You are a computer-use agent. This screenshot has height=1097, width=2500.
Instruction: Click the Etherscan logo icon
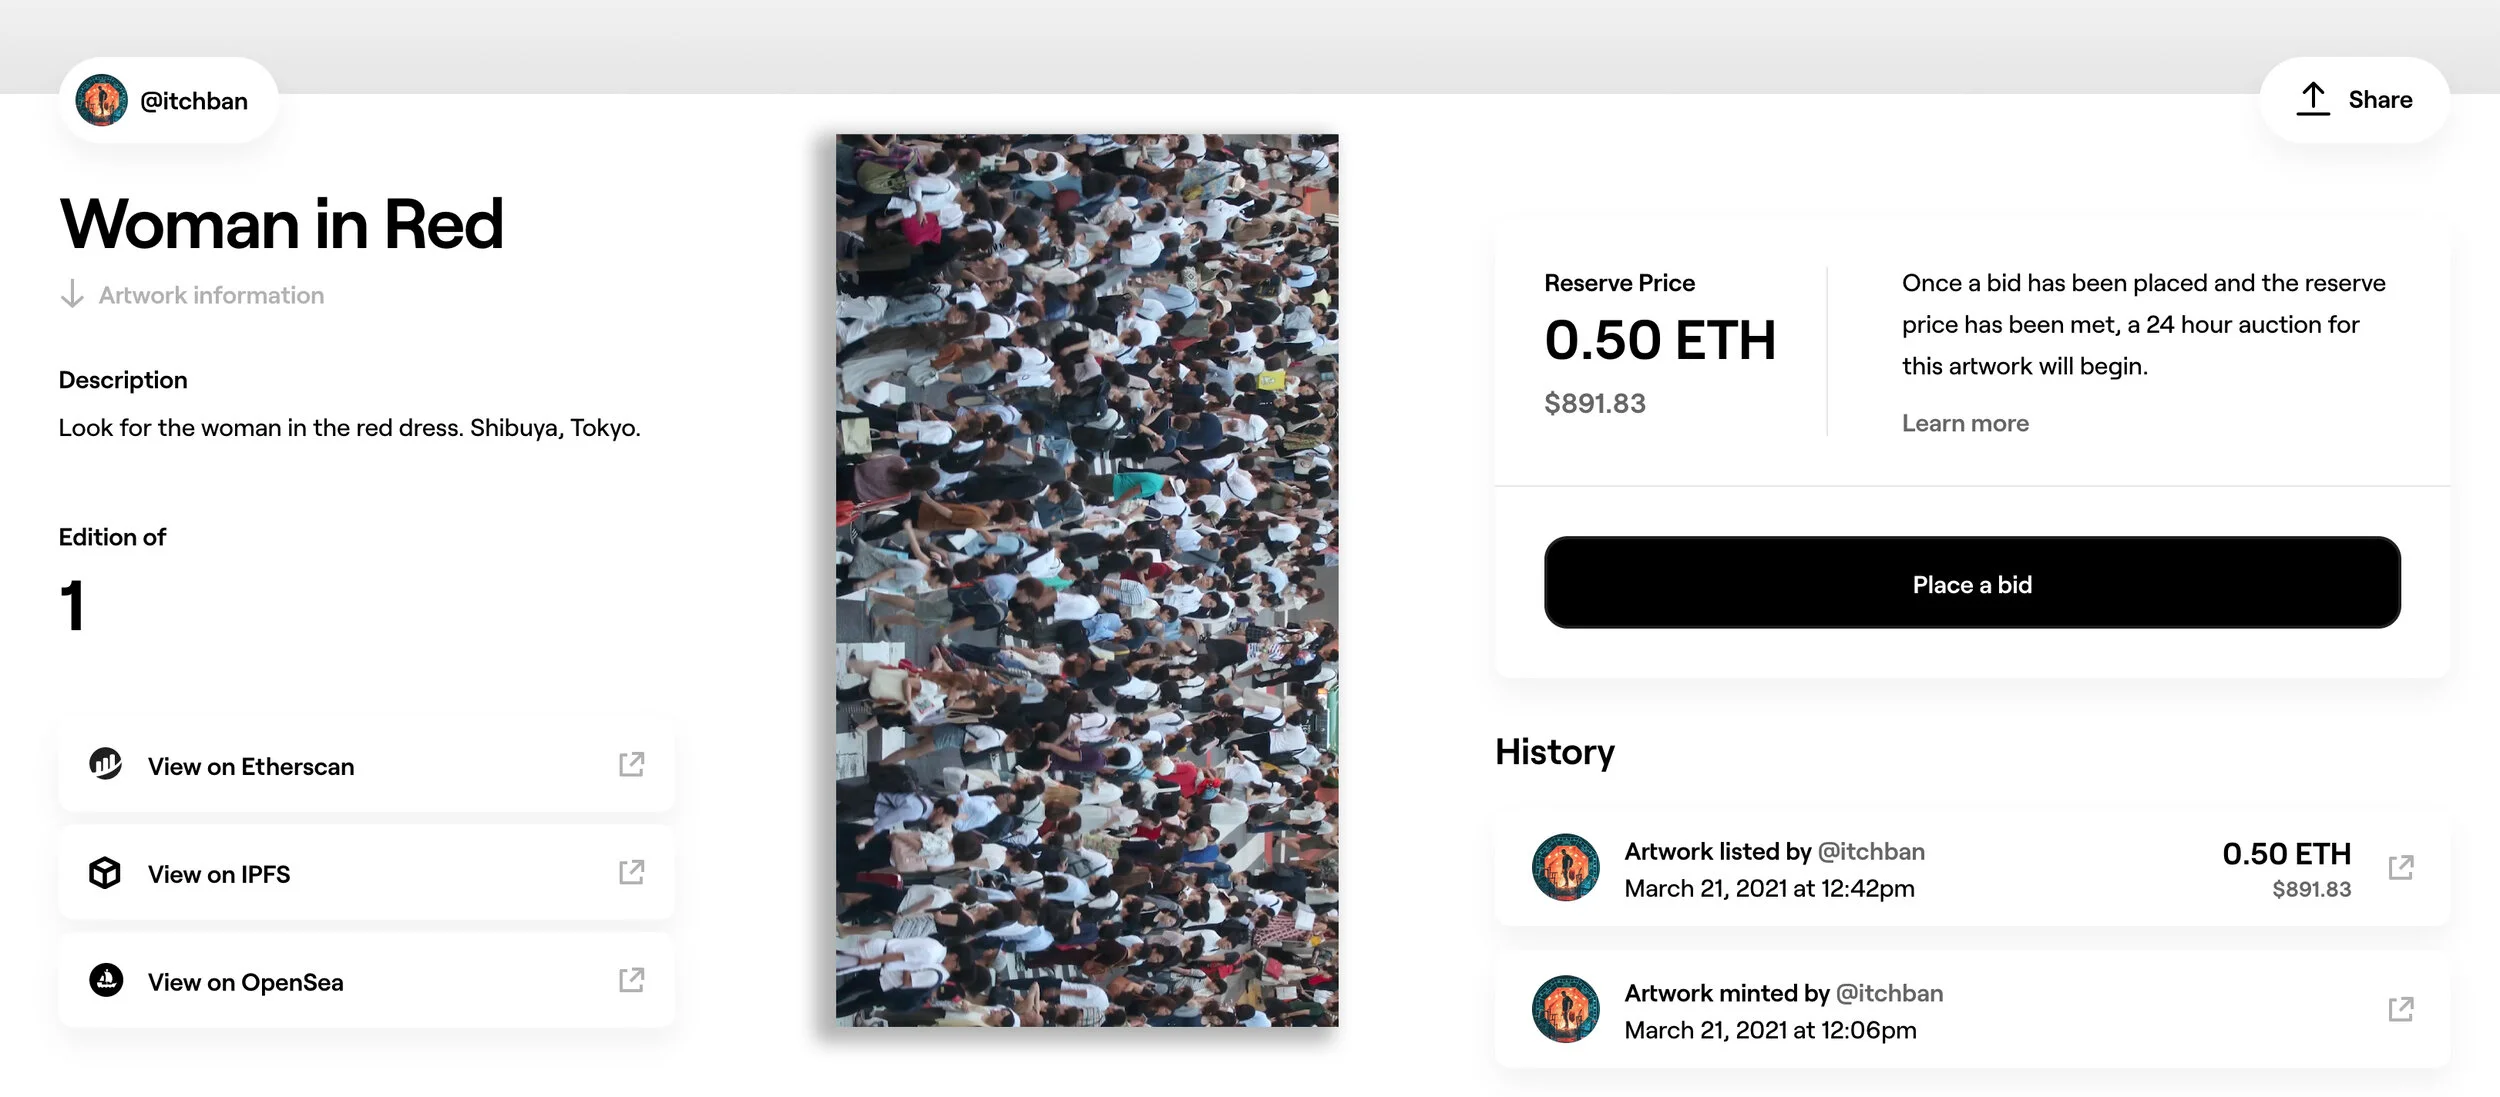(105, 765)
